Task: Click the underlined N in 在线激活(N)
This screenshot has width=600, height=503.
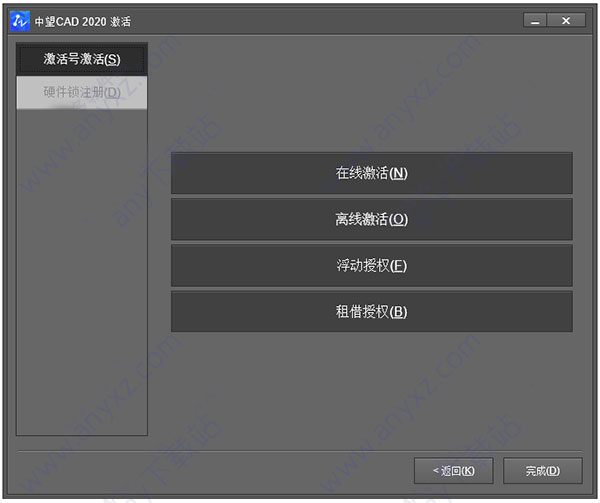Action: click(398, 173)
